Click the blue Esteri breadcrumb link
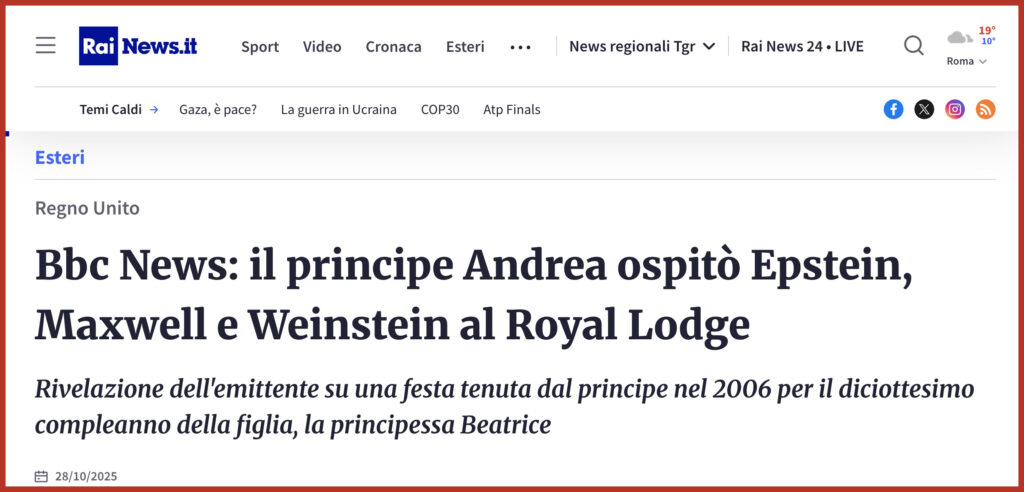Image resolution: width=1024 pixels, height=492 pixels. point(60,157)
